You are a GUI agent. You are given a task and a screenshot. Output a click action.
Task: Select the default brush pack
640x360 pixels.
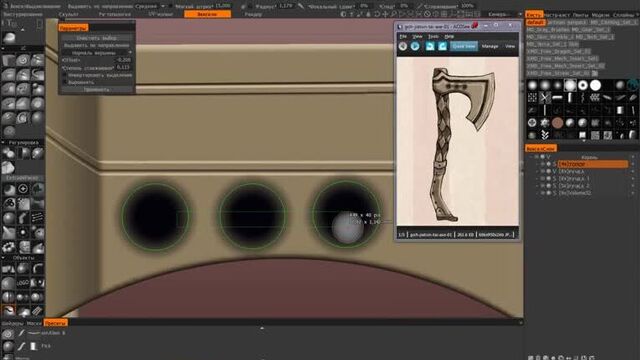536,22
